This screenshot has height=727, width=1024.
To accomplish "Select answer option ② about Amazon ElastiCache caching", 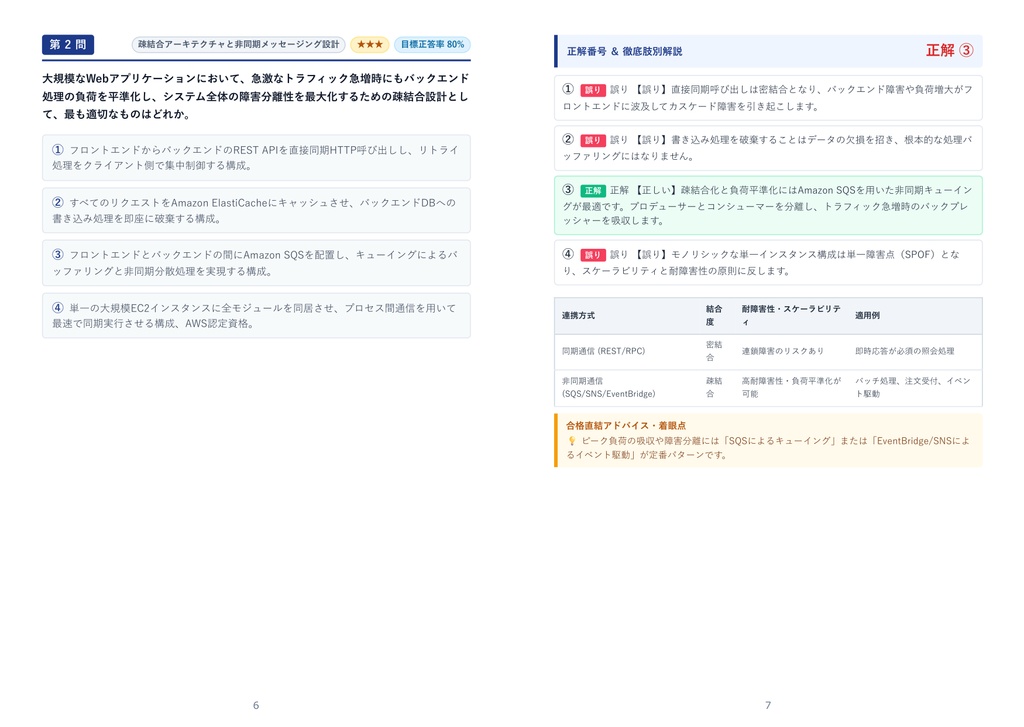I will 256,210.
